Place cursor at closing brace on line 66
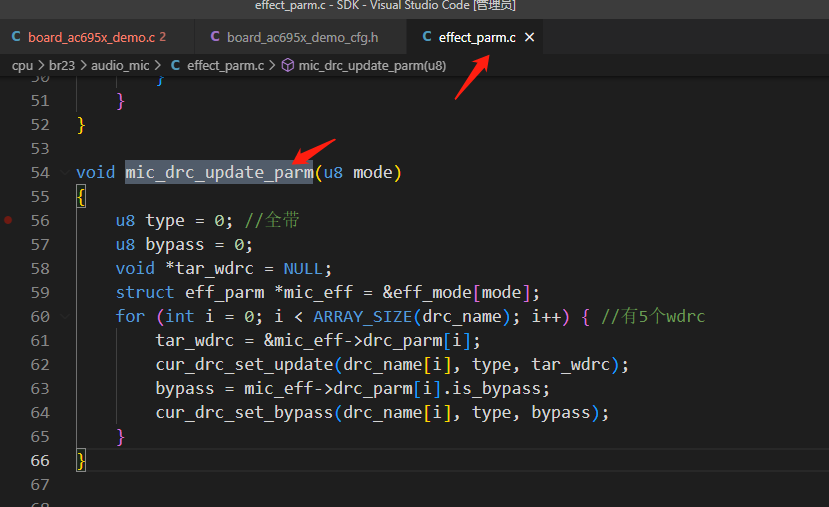Image resolution: width=829 pixels, height=507 pixels. (x=81, y=460)
